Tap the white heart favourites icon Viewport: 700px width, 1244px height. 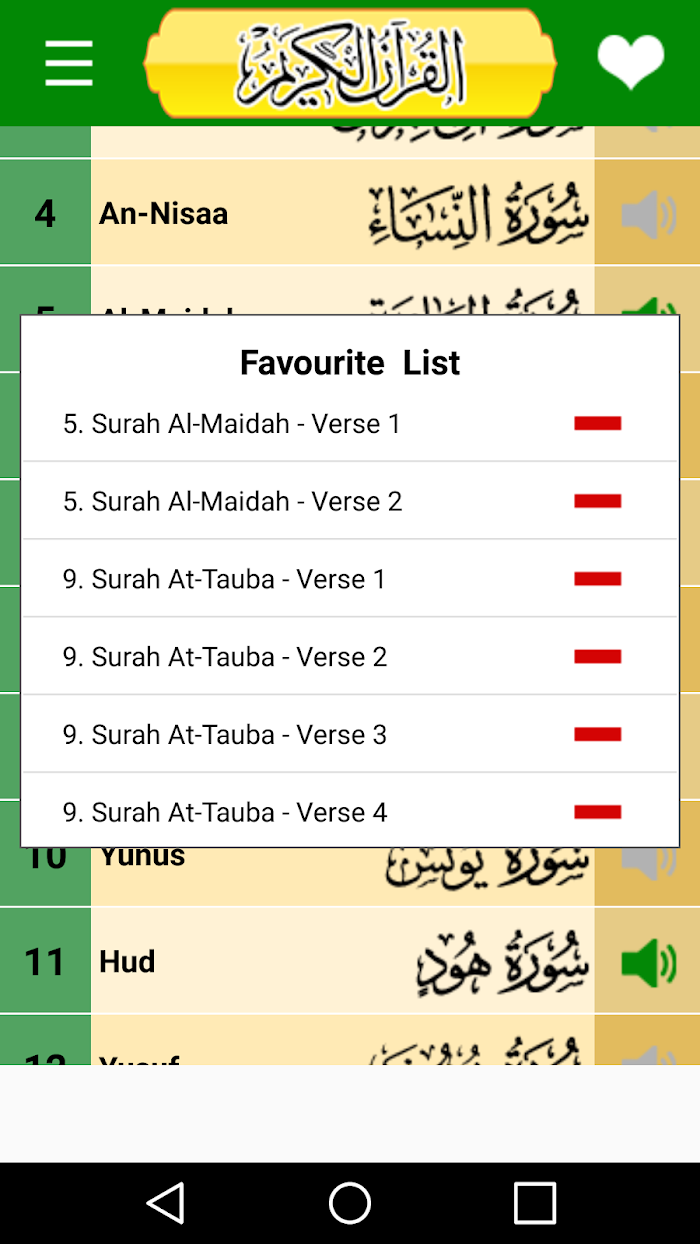(630, 62)
